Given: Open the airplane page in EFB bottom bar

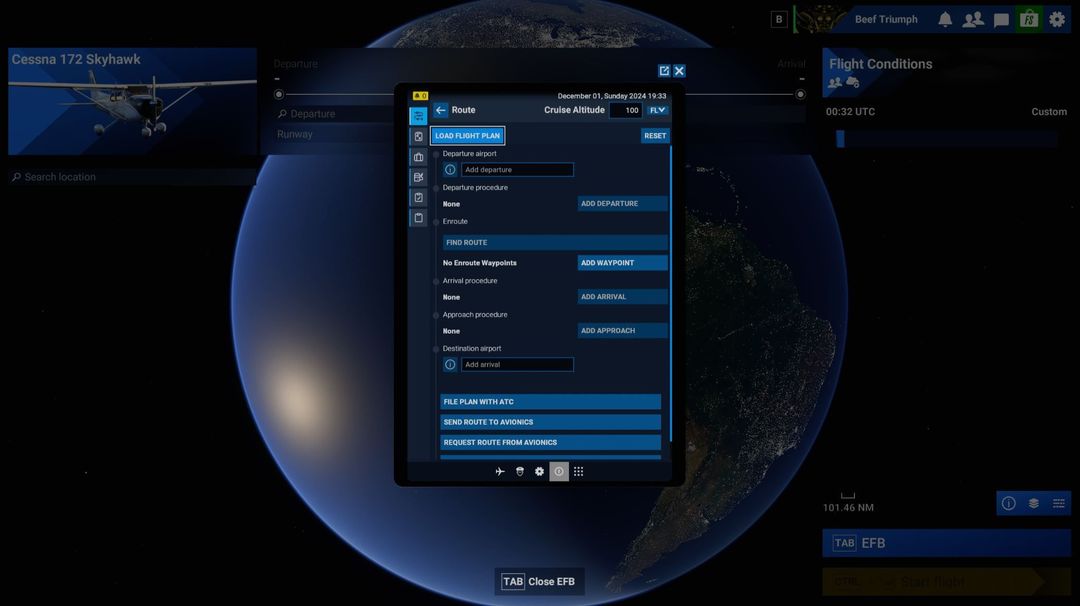Looking at the screenshot, I should point(500,472).
